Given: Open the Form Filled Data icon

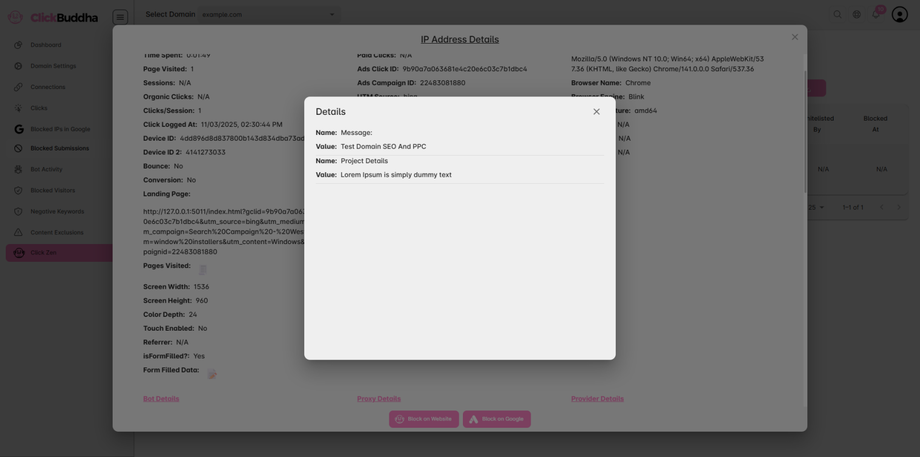Looking at the screenshot, I should (212, 374).
